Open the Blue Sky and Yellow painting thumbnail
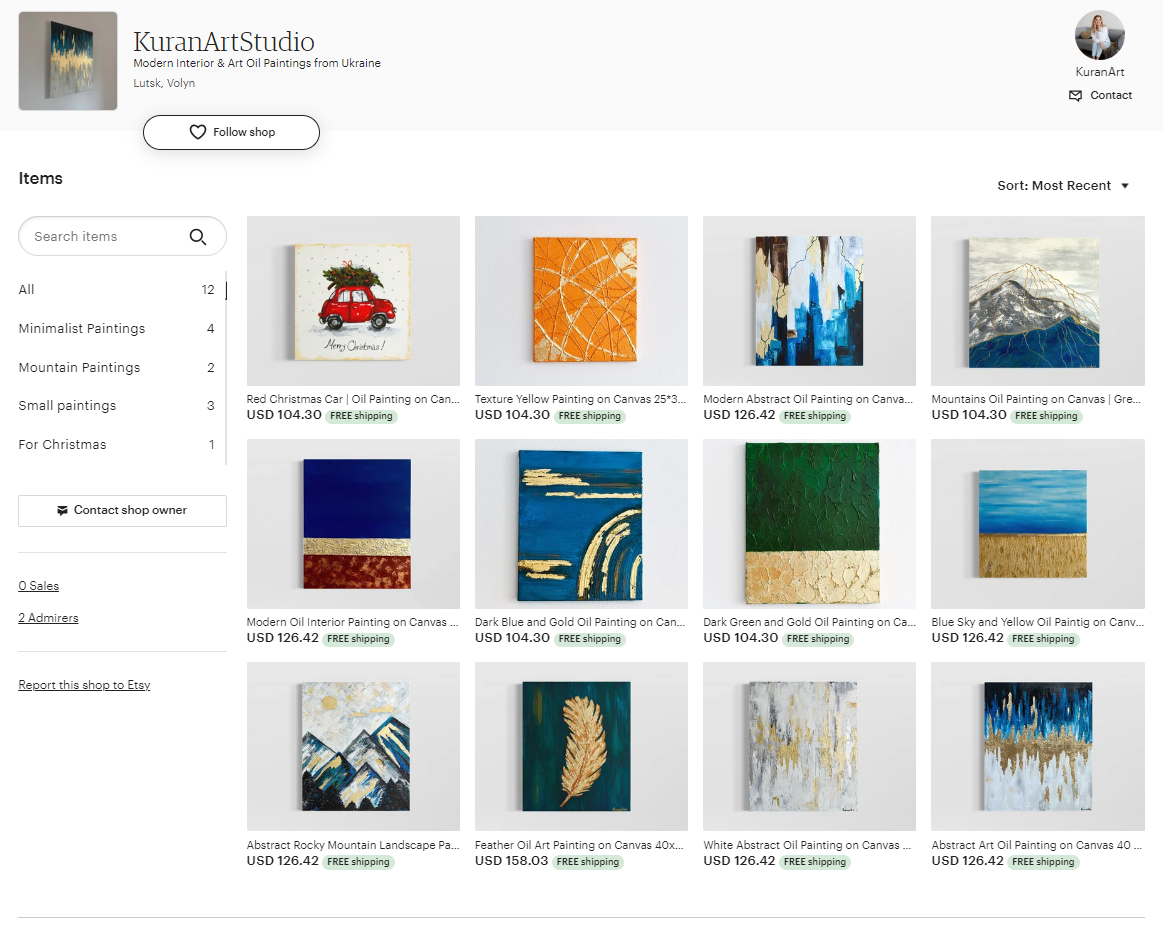Image resolution: width=1163 pixels, height=931 pixels. (x=1038, y=524)
